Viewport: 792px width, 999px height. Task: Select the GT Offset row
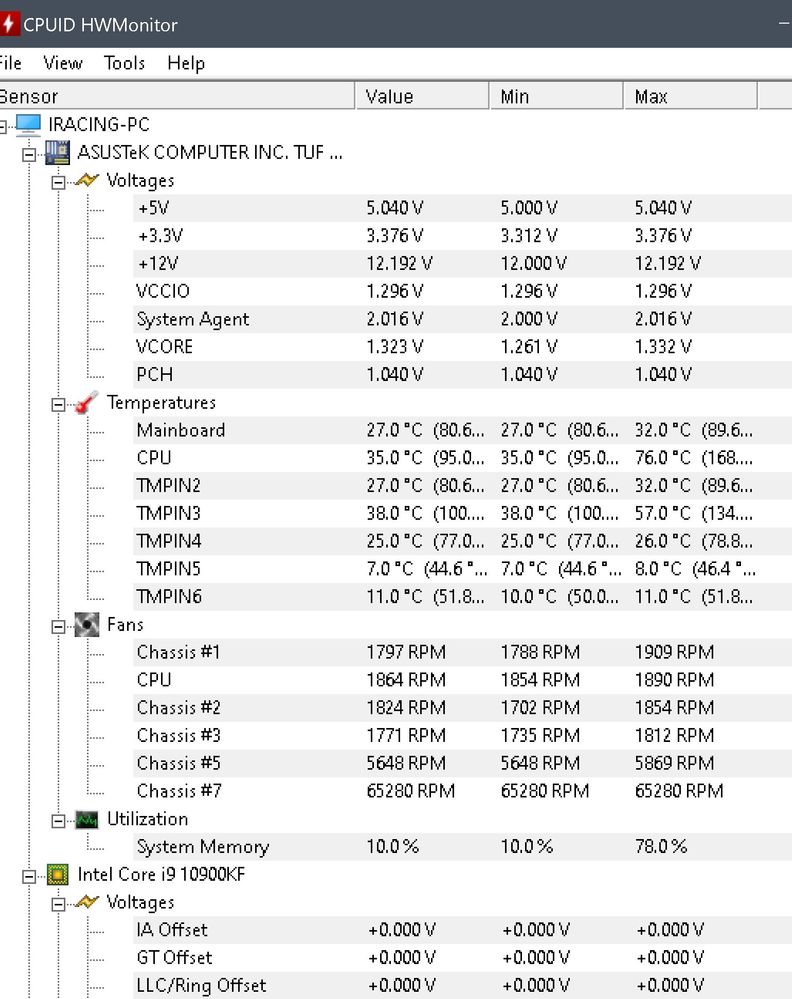click(x=462, y=958)
